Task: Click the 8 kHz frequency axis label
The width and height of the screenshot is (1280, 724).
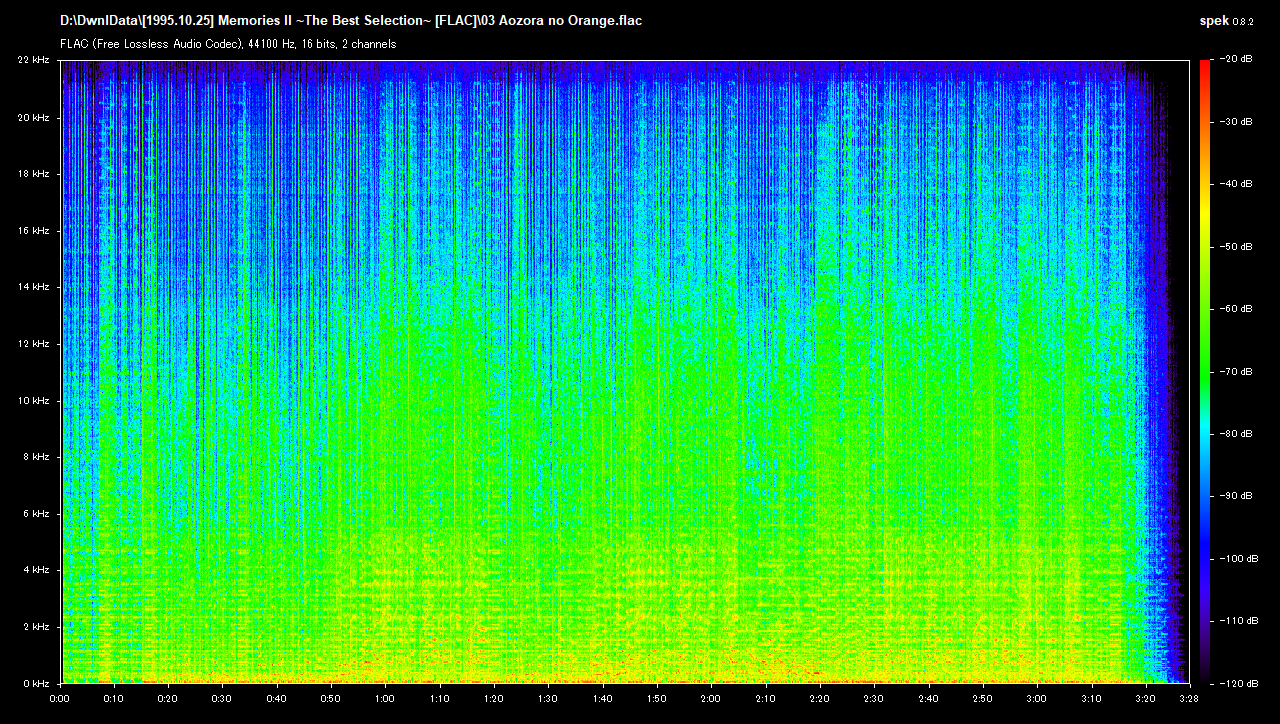Action: click(x=37, y=457)
